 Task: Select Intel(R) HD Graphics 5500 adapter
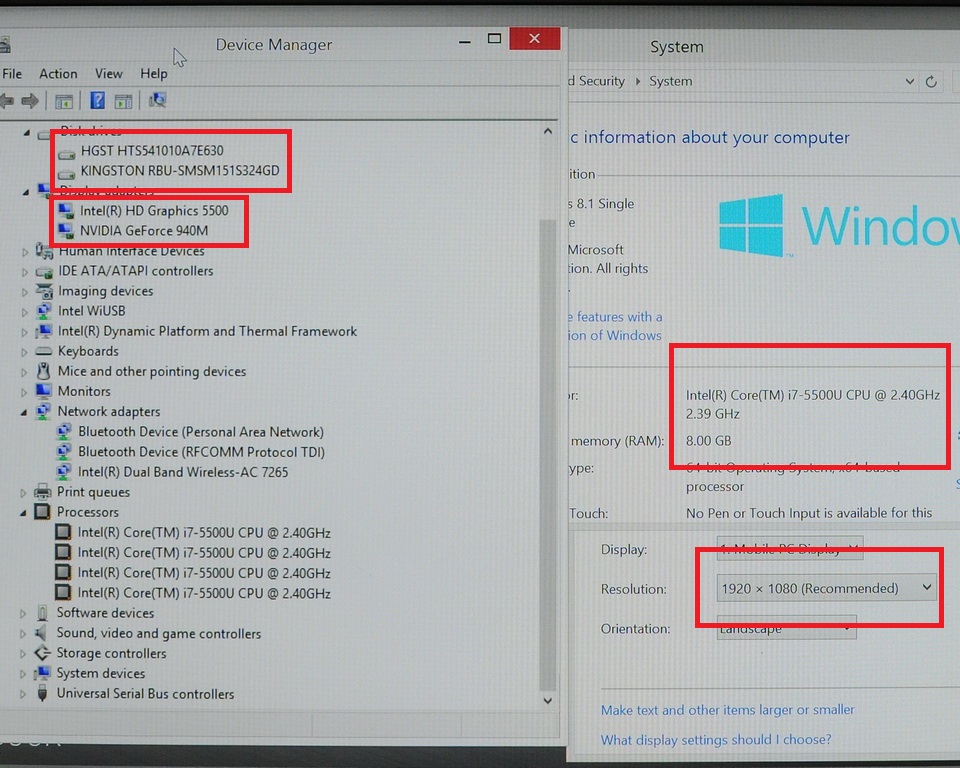pos(154,211)
